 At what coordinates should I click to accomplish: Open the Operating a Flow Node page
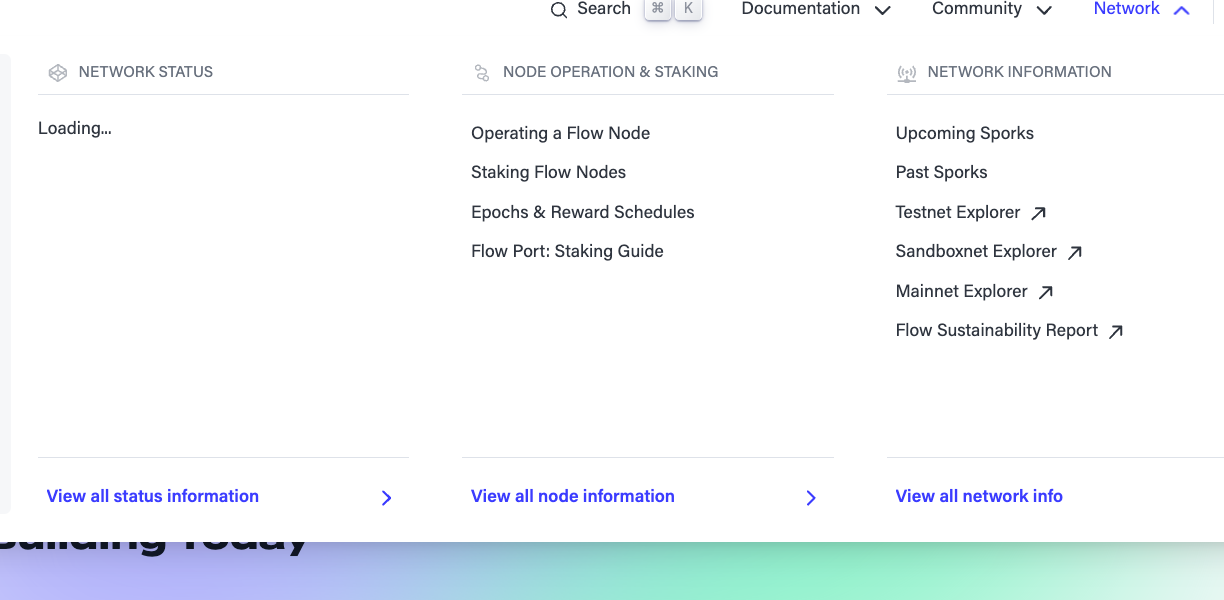560,133
